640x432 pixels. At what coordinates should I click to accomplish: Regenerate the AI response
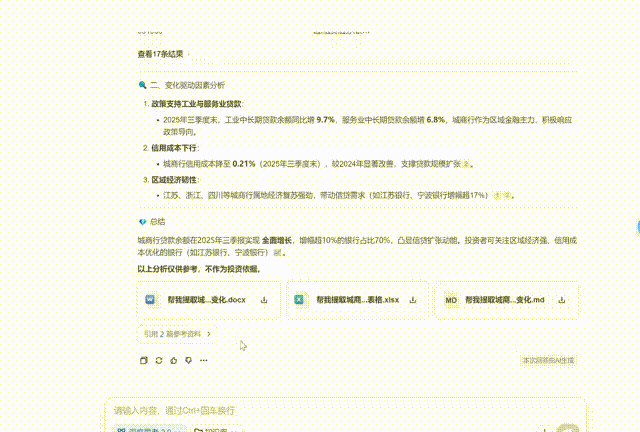tap(159, 360)
